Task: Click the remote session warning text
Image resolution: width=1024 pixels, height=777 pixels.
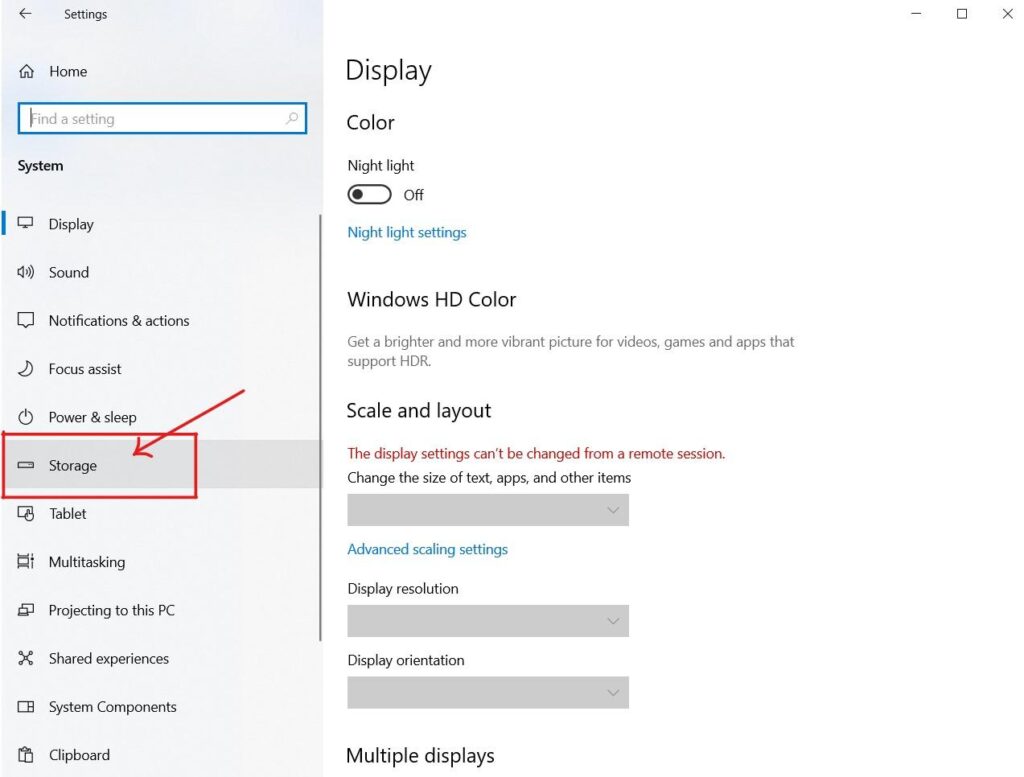Action: coord(536,453)
